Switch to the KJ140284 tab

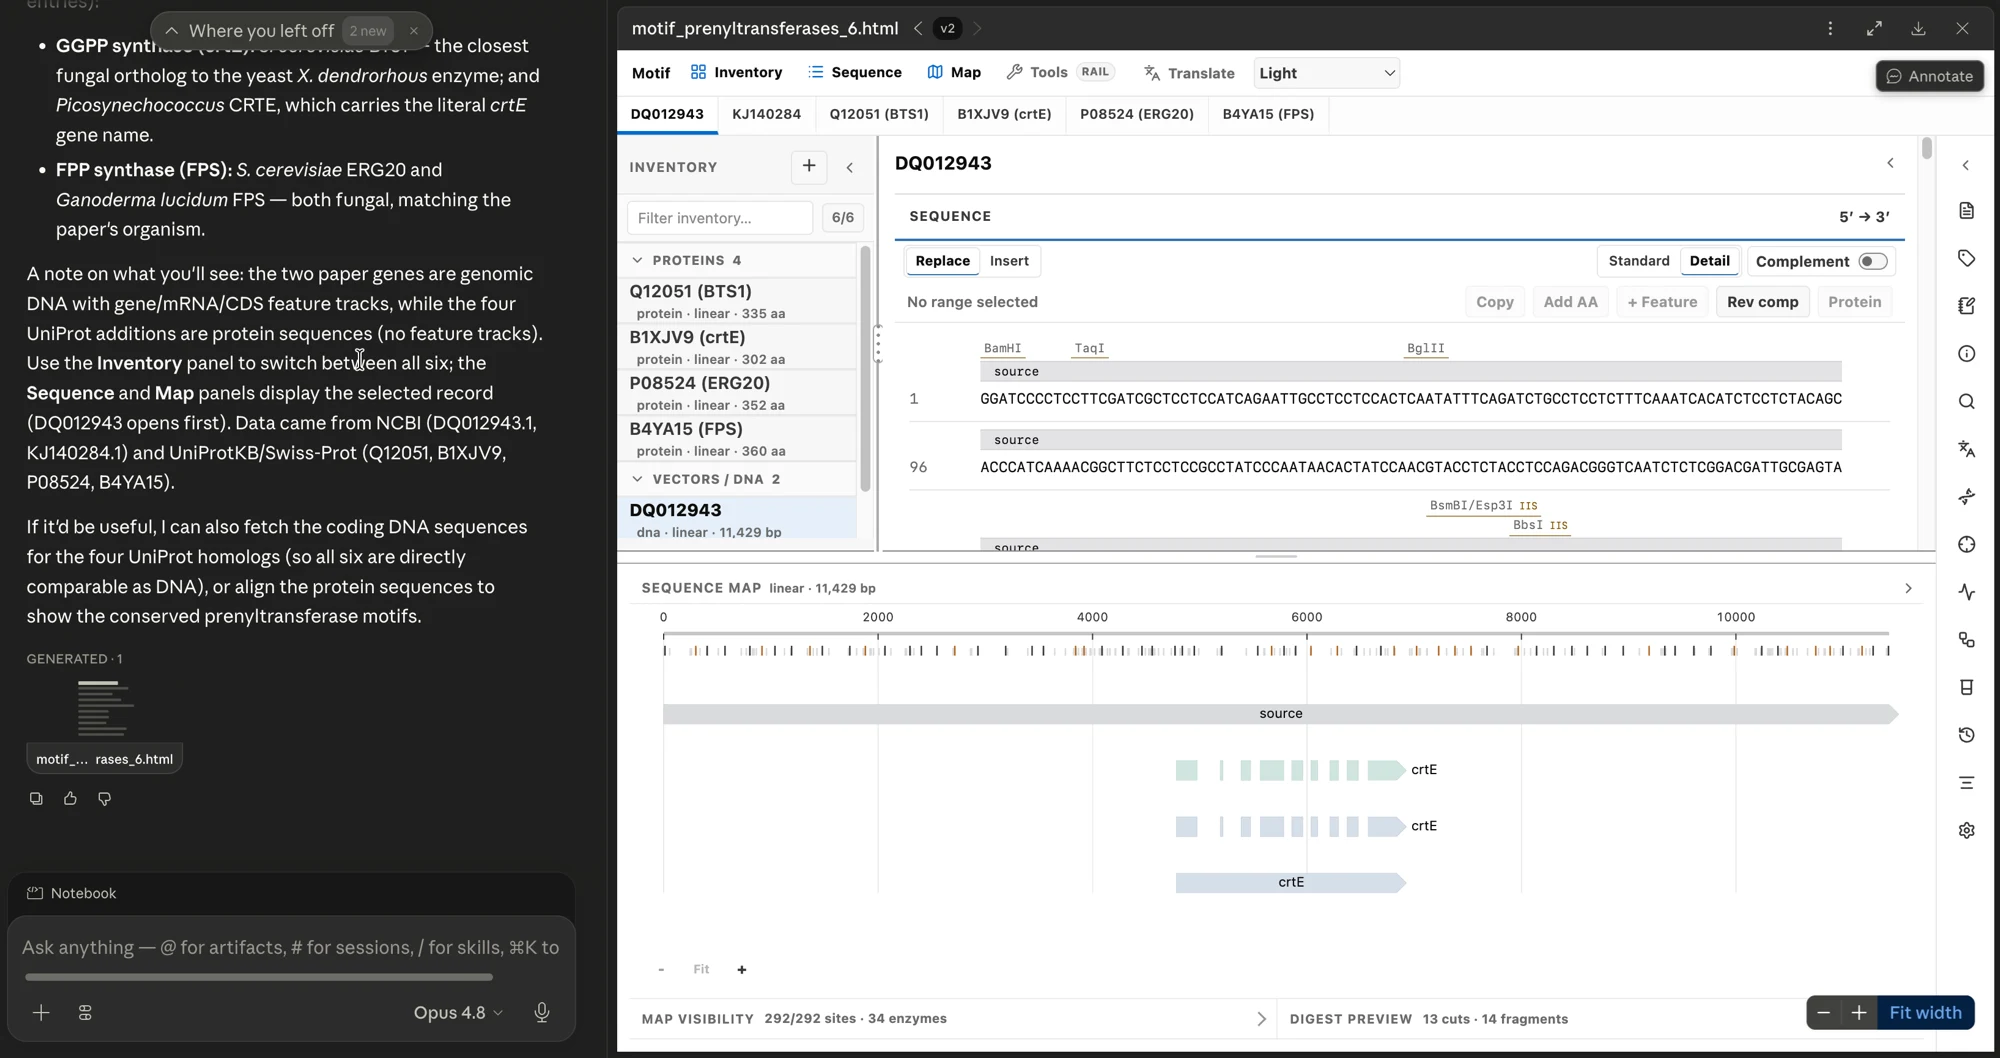[766, 114]
